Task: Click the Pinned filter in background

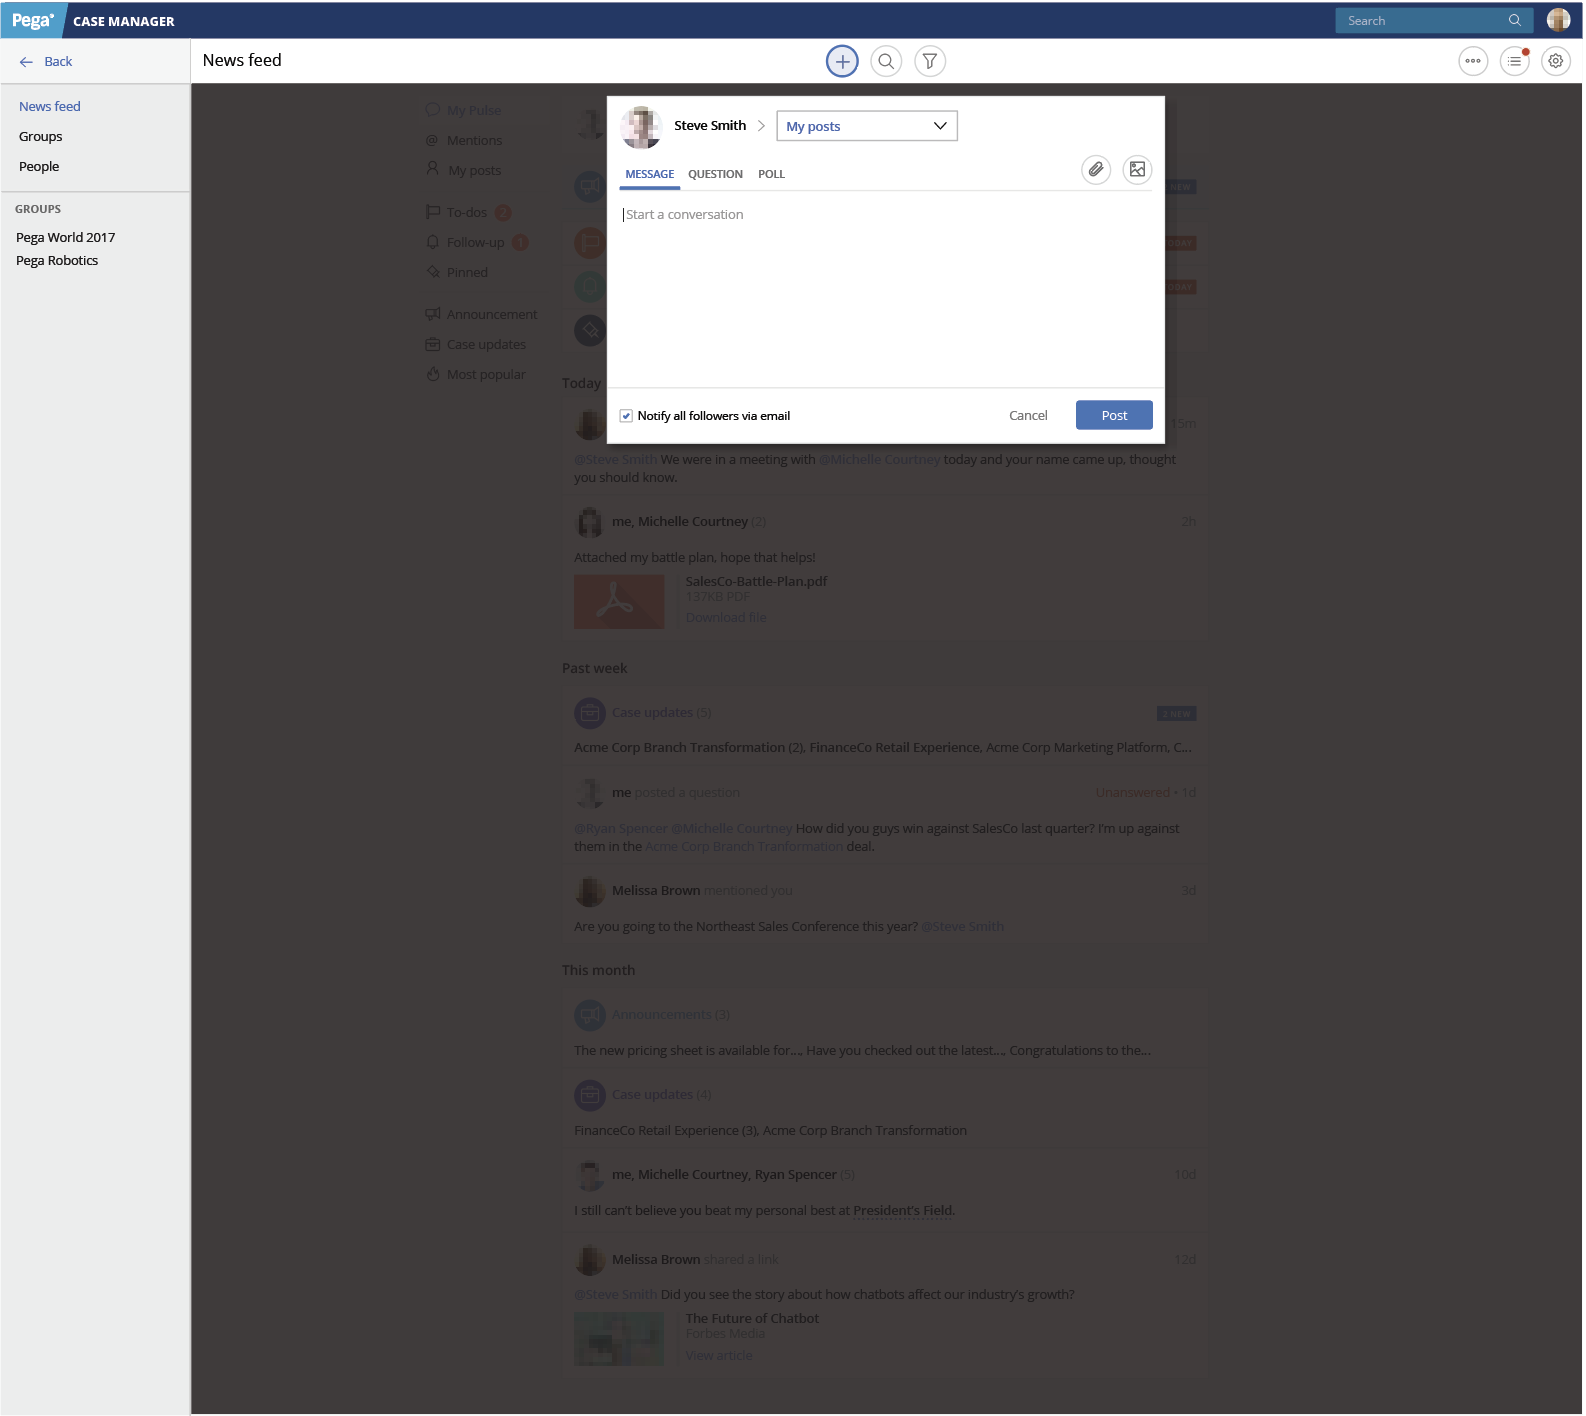Action: pyautogui.click(x=467, y=273)
